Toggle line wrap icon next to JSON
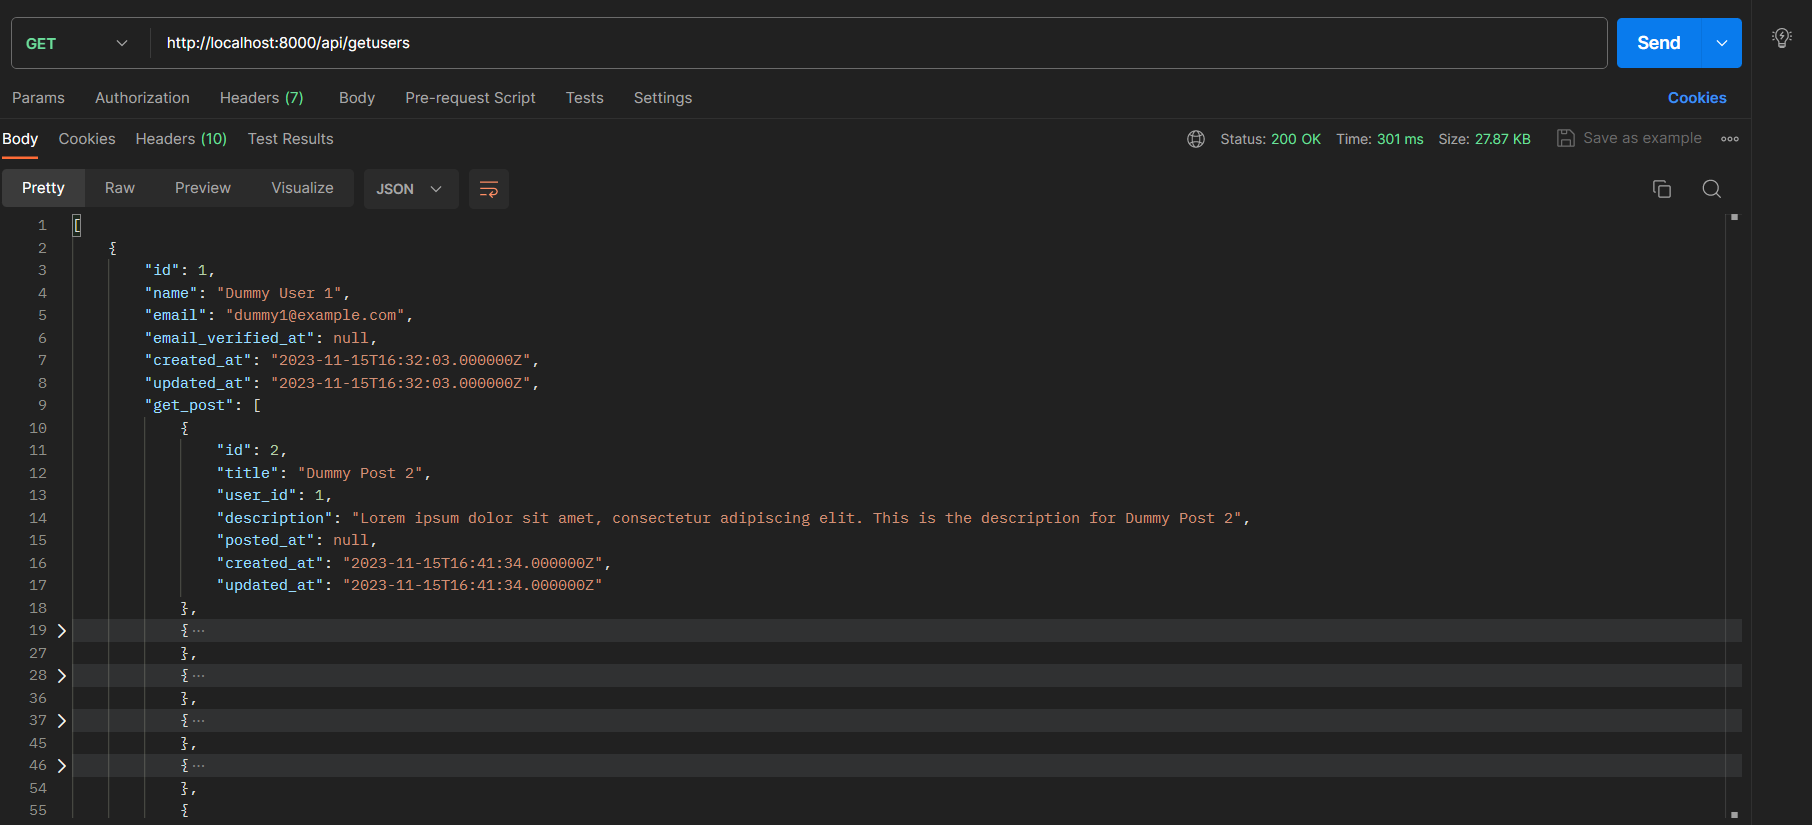 click(x=488, y=189)
